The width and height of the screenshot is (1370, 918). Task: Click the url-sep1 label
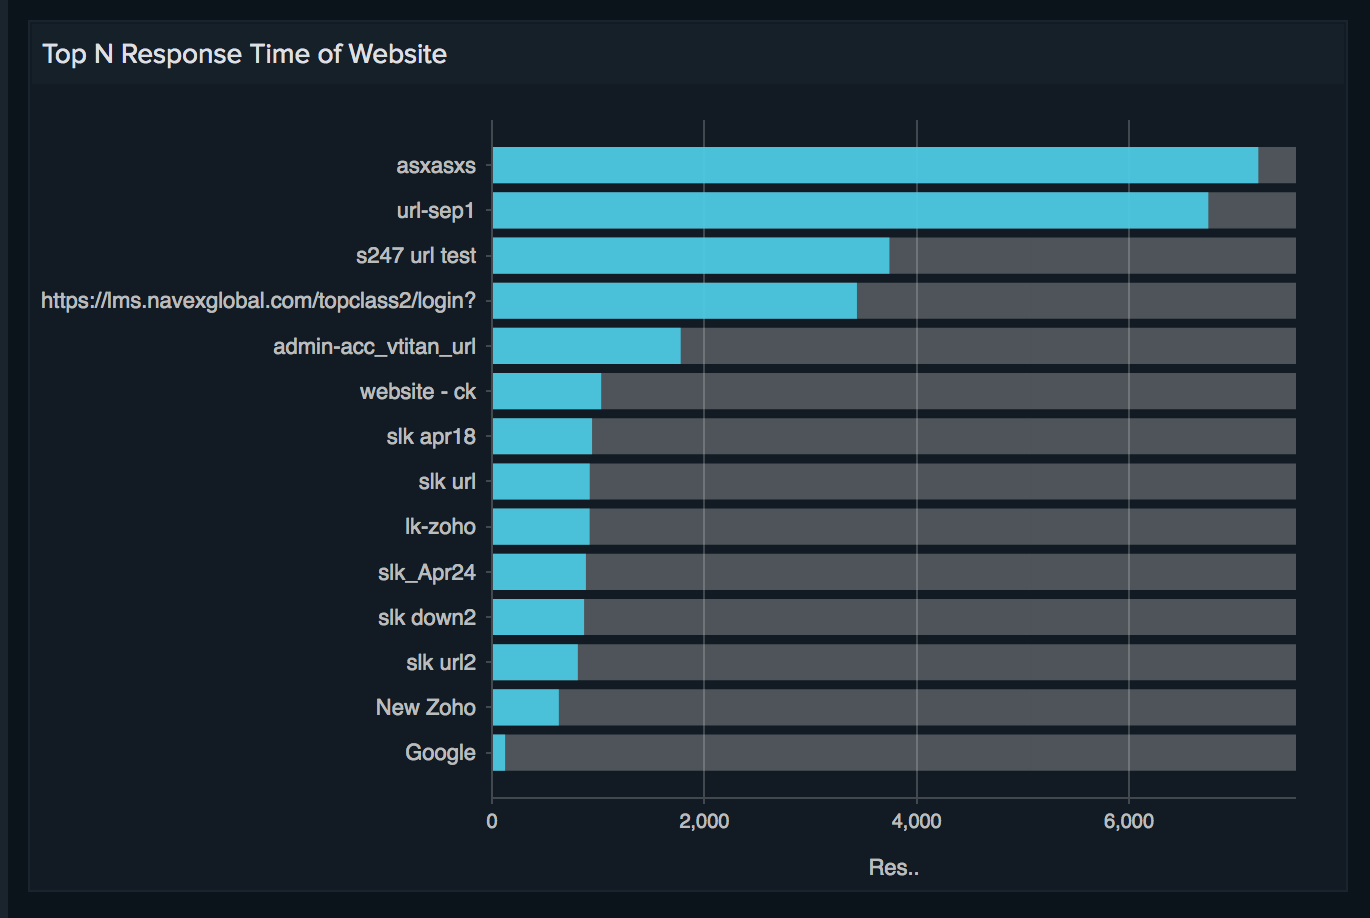434,210
